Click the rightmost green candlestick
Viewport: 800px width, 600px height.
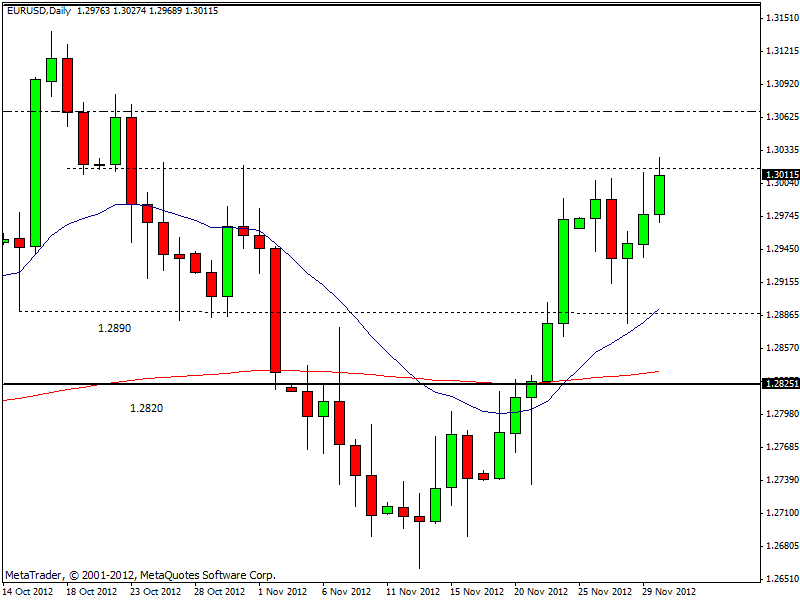point(660,194)
